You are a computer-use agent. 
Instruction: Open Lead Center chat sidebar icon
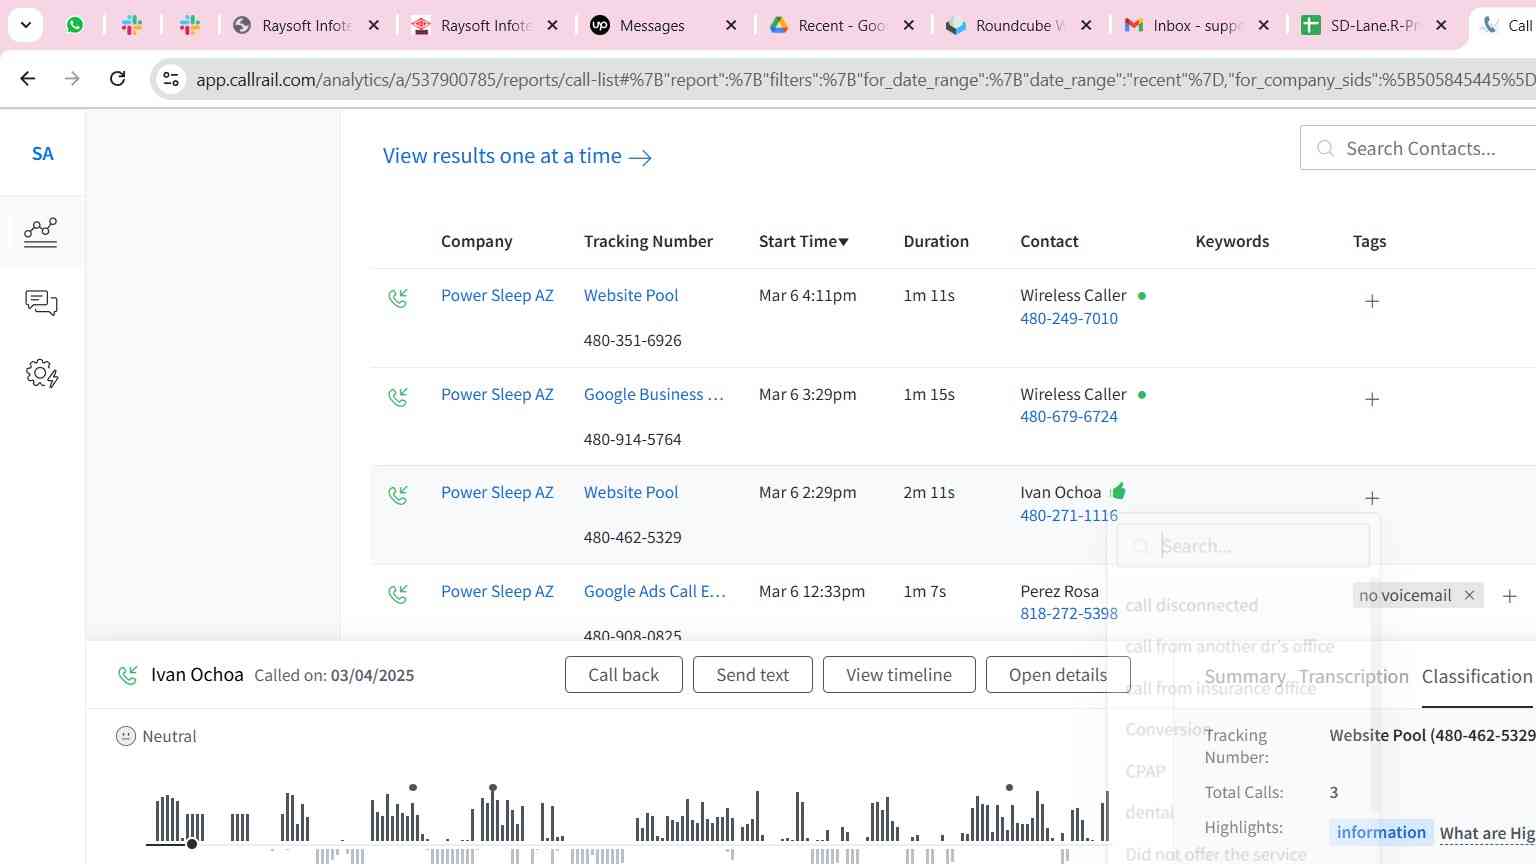[41, 303]
